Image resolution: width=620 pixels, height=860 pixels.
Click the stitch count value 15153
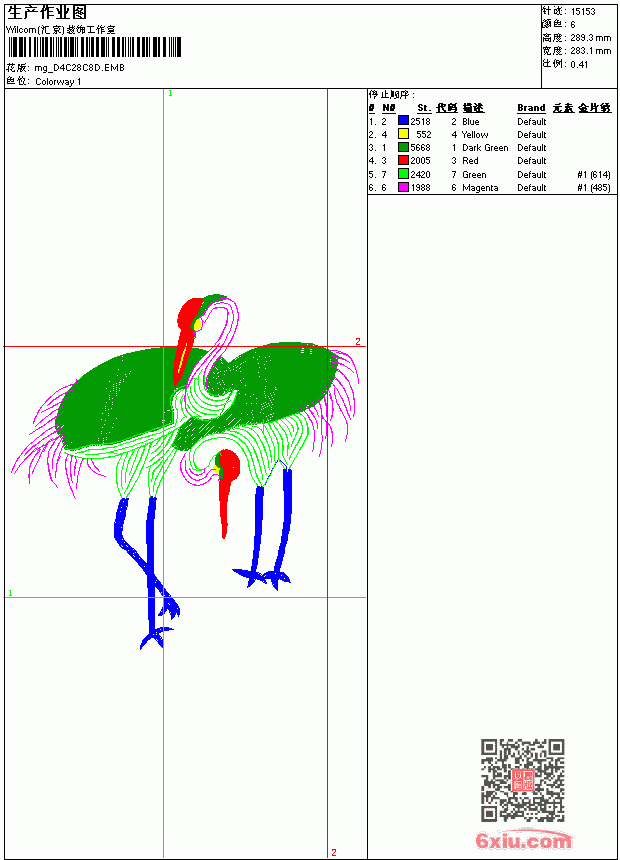pyautogui.click(x=583, y=12)
